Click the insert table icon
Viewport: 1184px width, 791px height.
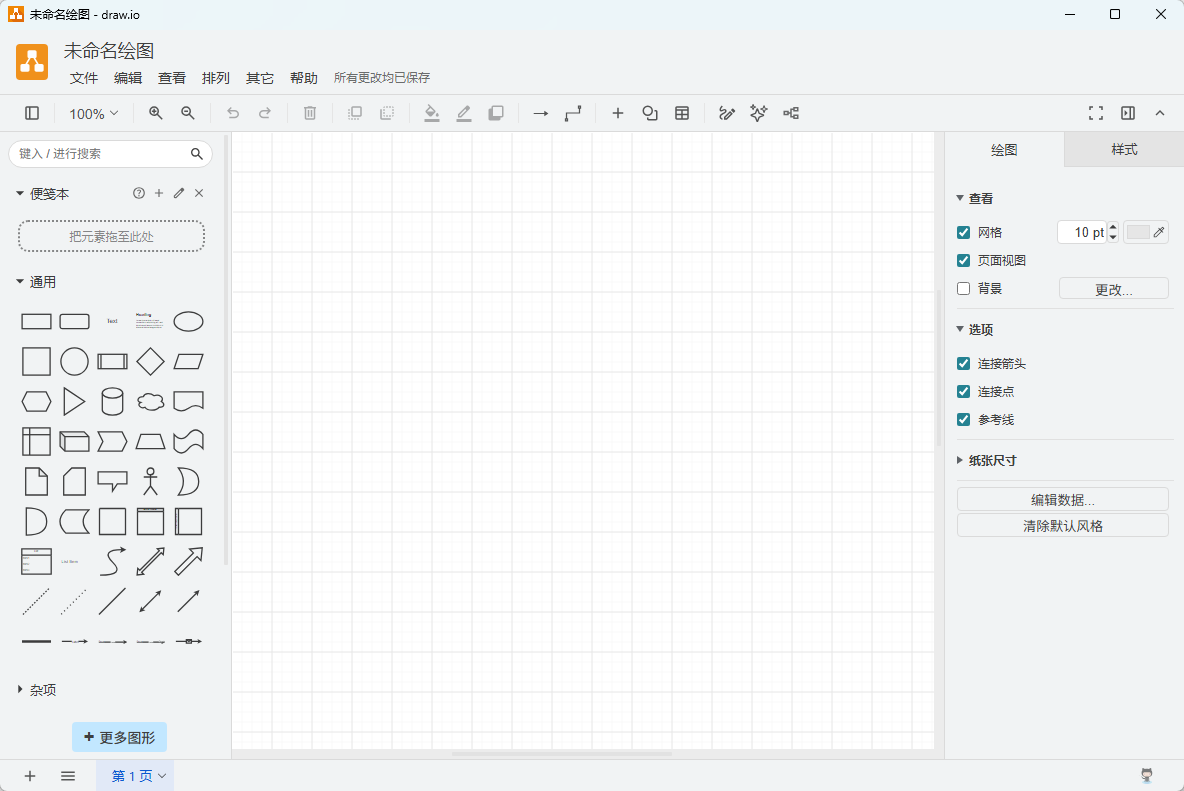(x=682, y=113)
